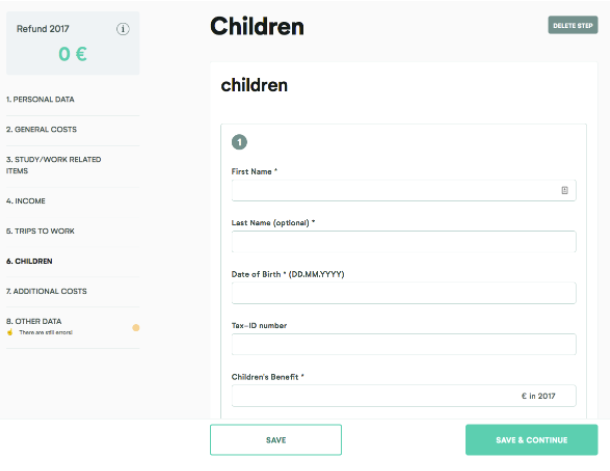Image resolution: width=610 pixels, height=471 pixels.
Task: Click the Date of Birth field
Action: pyautogui.click(x=404, y=293)
